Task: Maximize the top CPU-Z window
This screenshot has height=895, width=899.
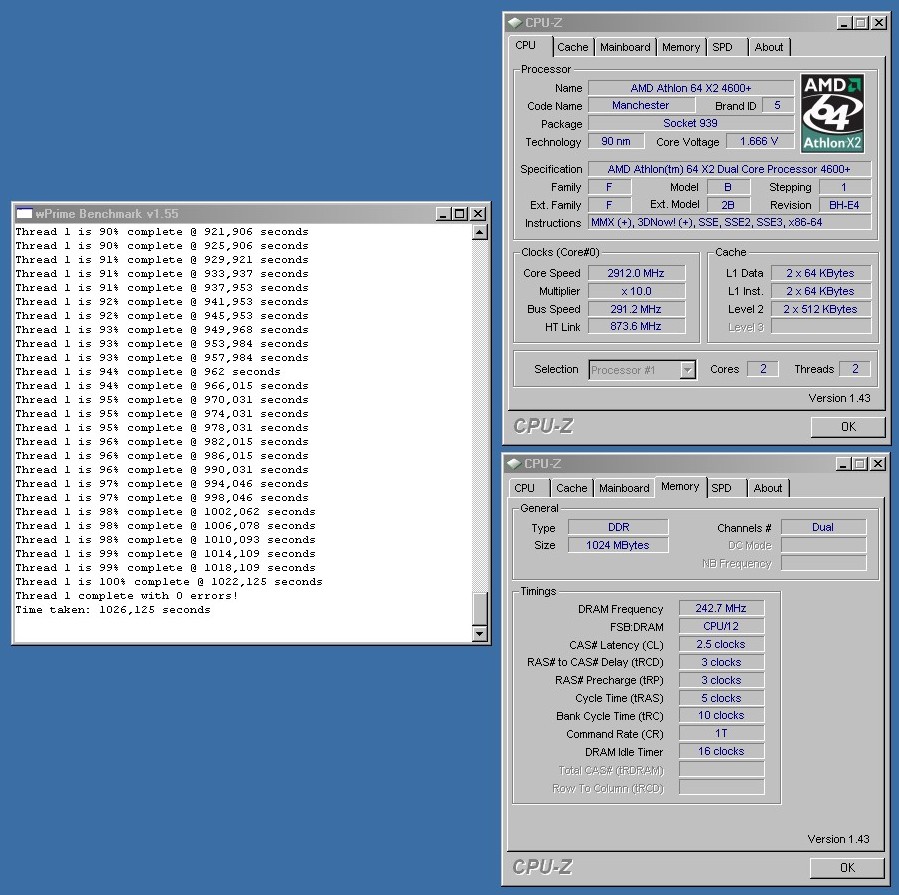Action: [861, 23]
